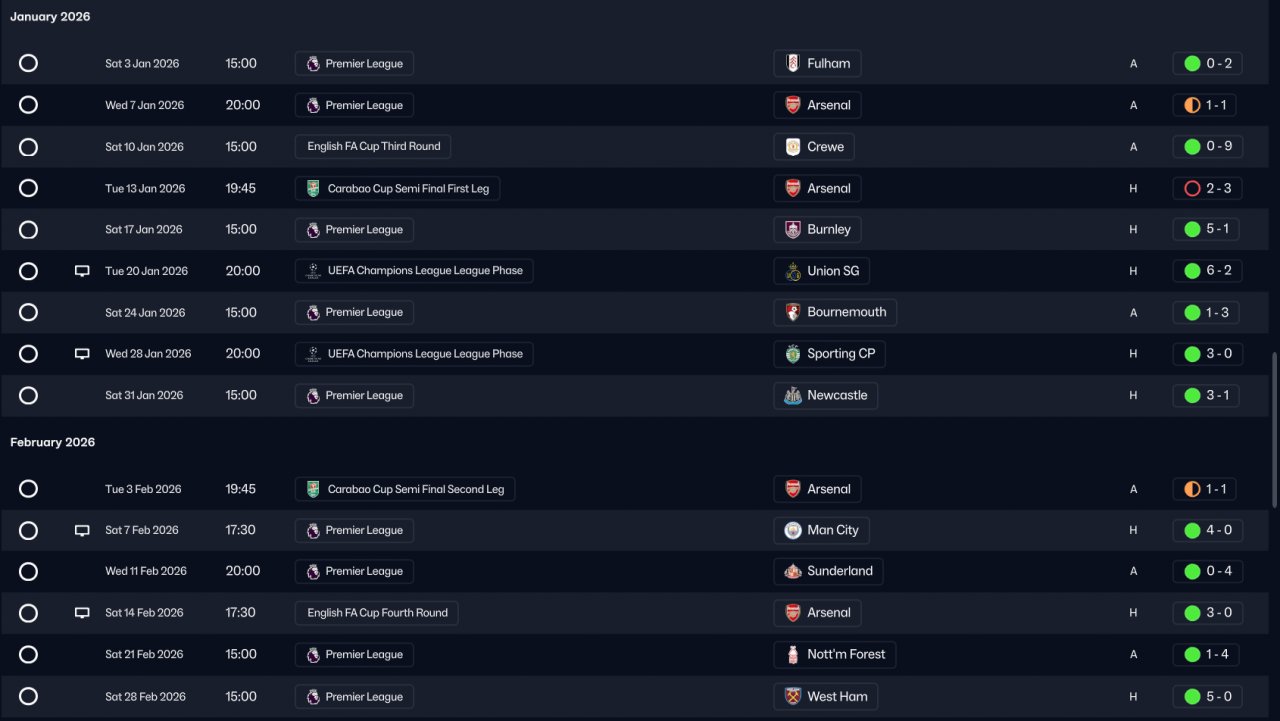This screenshot has width=1280, height=721.
Task: Click the Union SG club crest
Action: point(793,271)
